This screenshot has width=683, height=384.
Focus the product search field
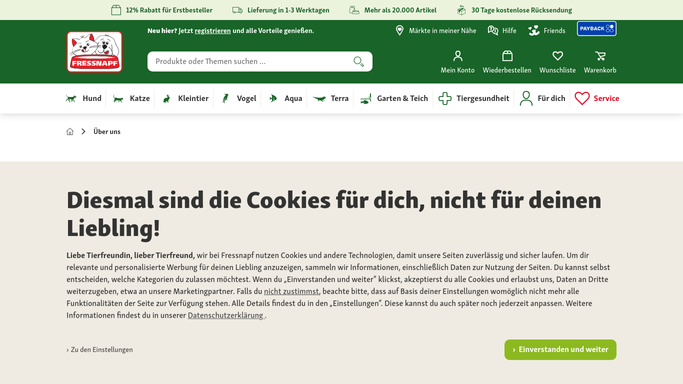[253, 61]
